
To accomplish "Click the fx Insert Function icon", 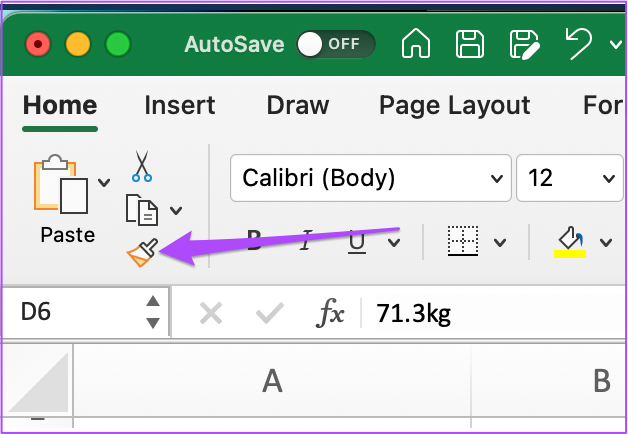I will [330, 313].
